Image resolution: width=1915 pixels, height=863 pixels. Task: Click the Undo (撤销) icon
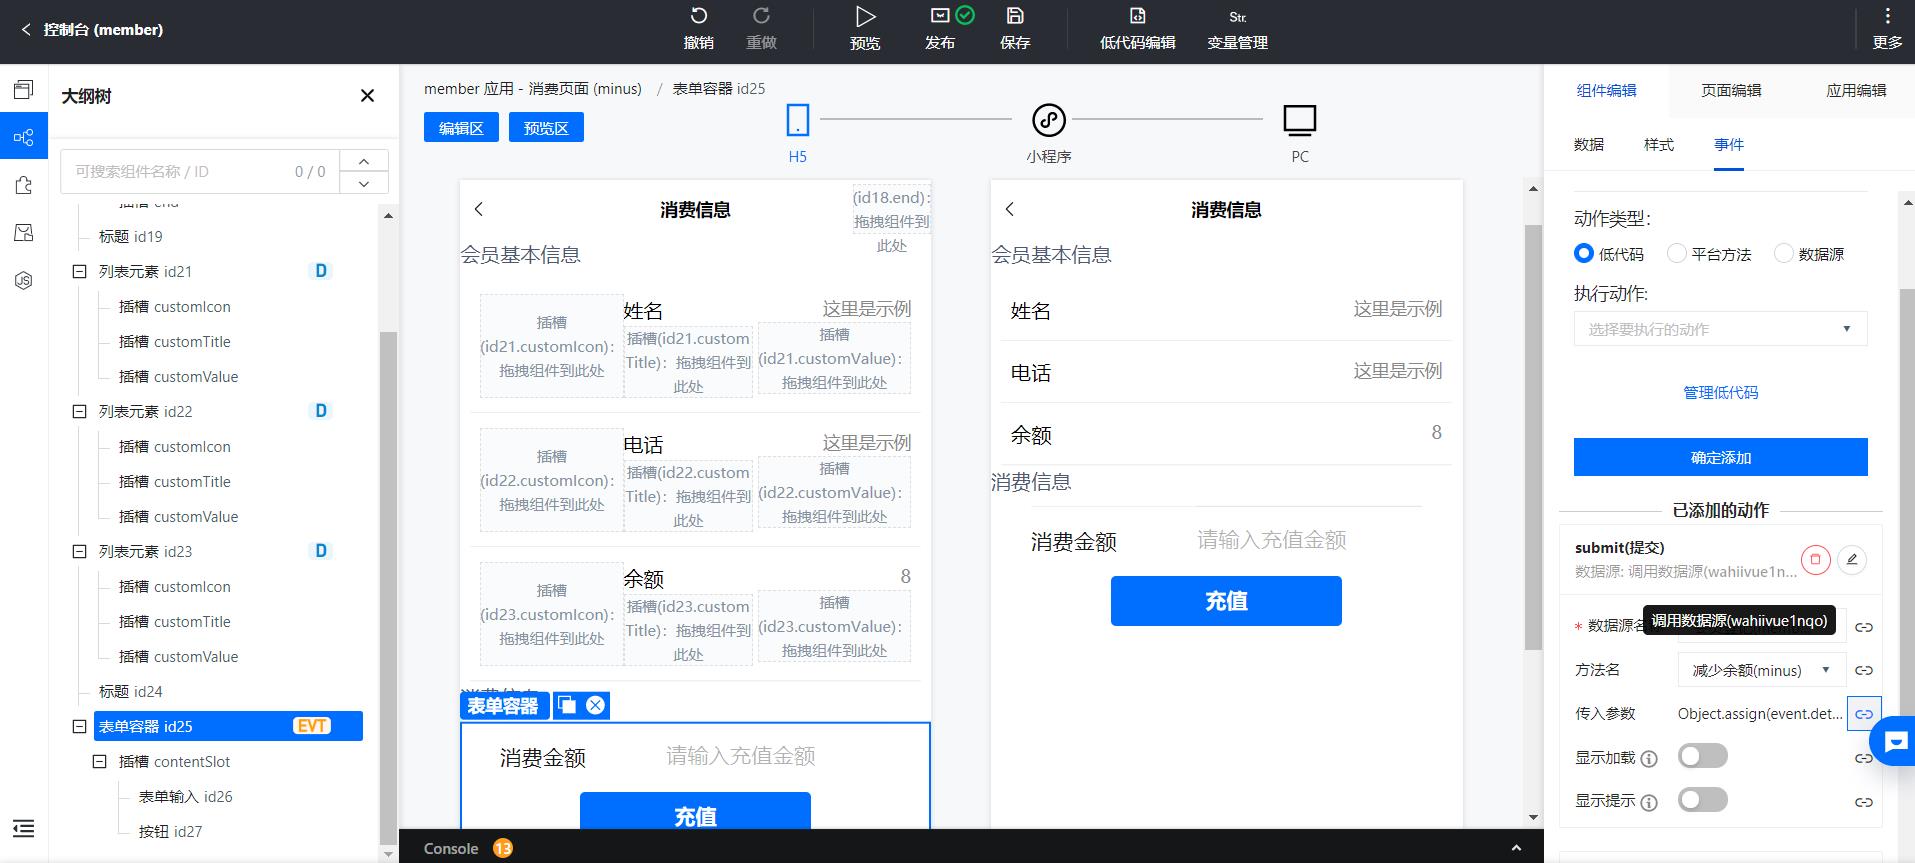(x=698, y=16)
